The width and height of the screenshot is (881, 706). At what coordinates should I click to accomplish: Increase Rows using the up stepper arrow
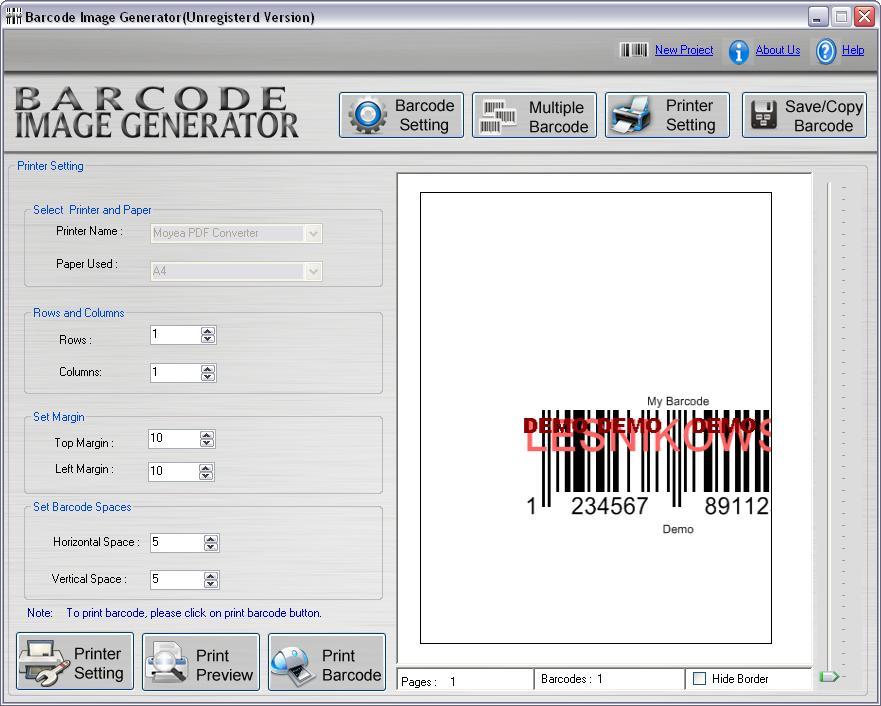(208, 330)
